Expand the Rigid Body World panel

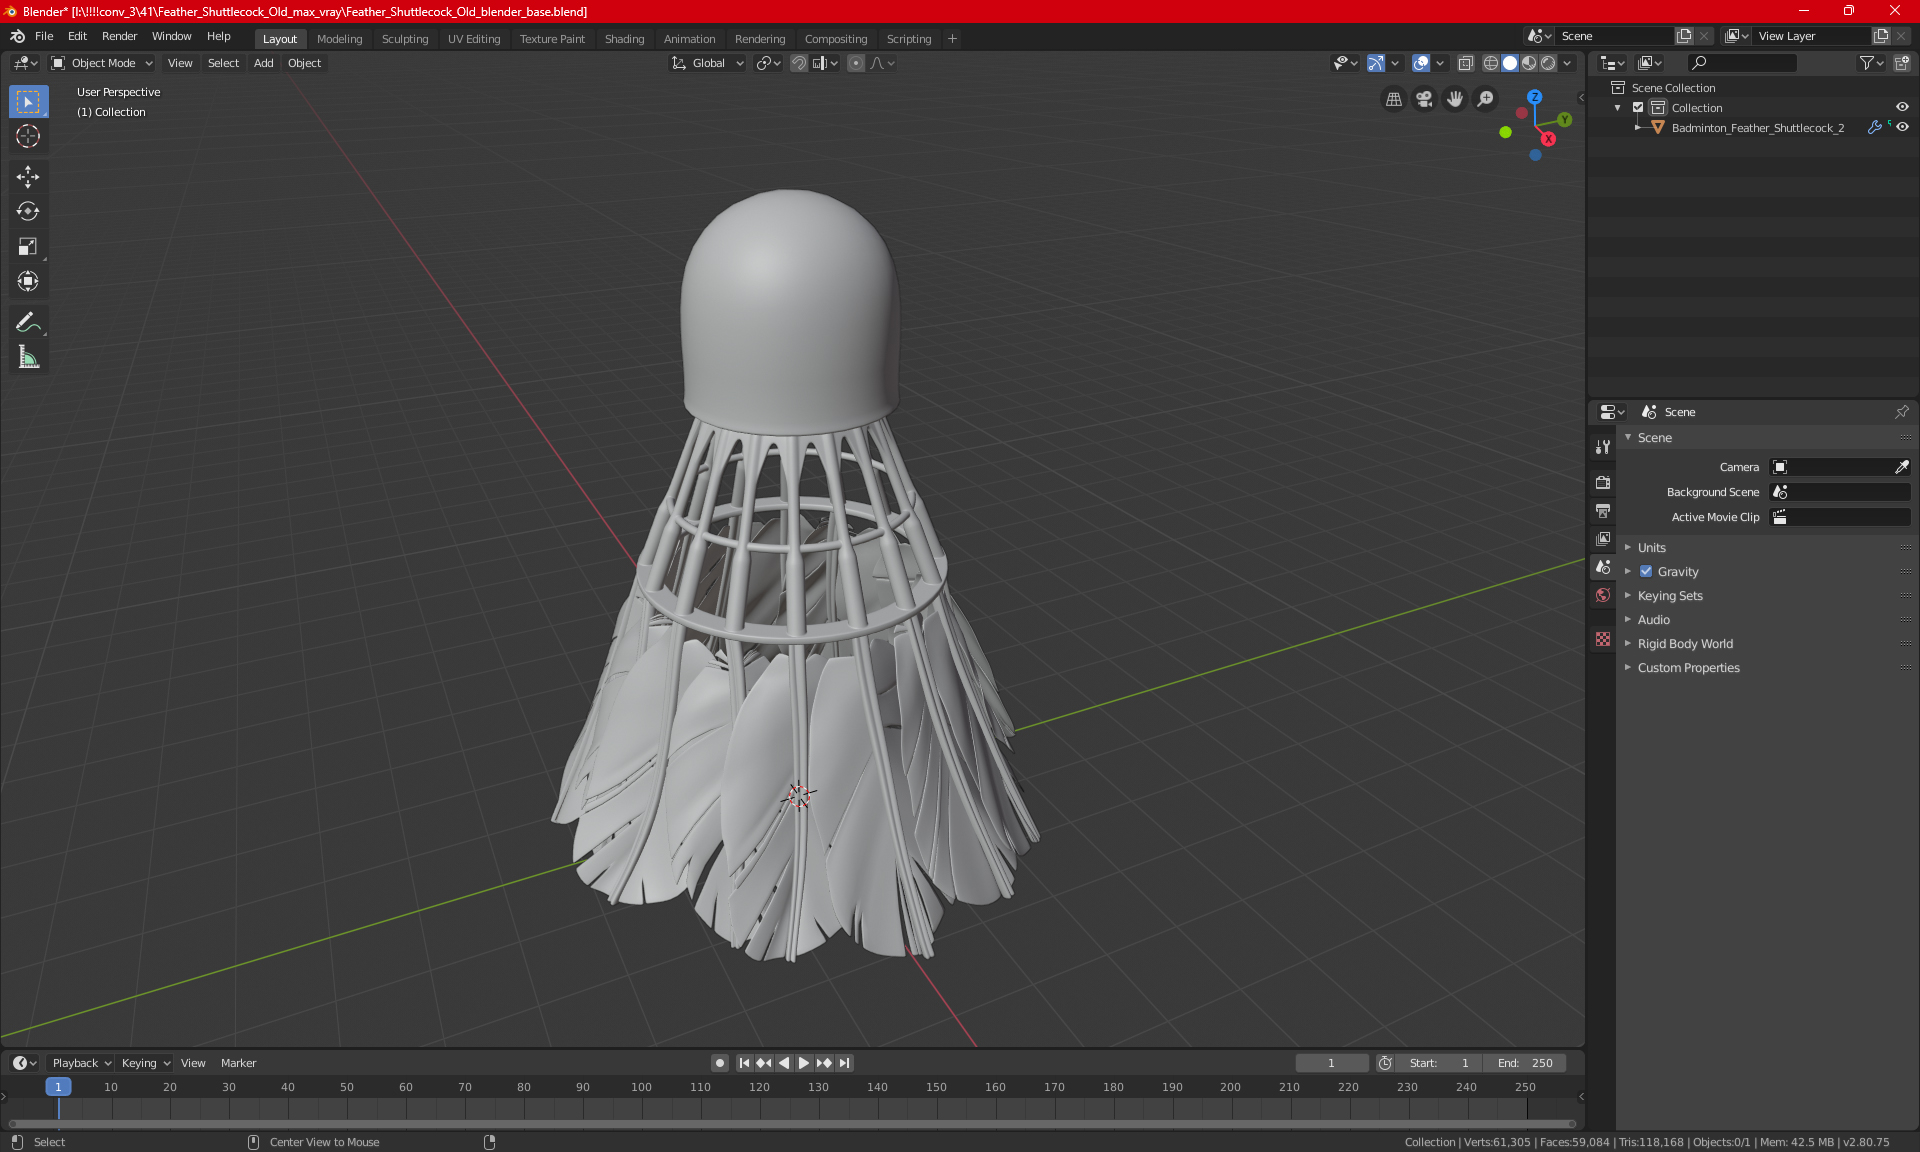click(1684, 644)
